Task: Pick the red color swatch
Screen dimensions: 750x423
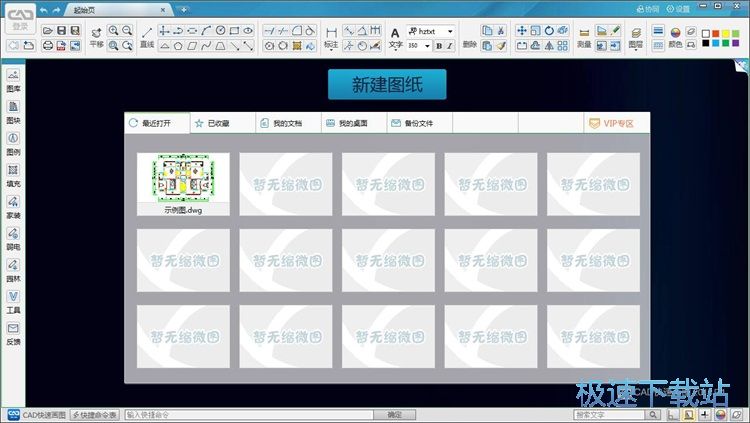Action: (716, 33)
